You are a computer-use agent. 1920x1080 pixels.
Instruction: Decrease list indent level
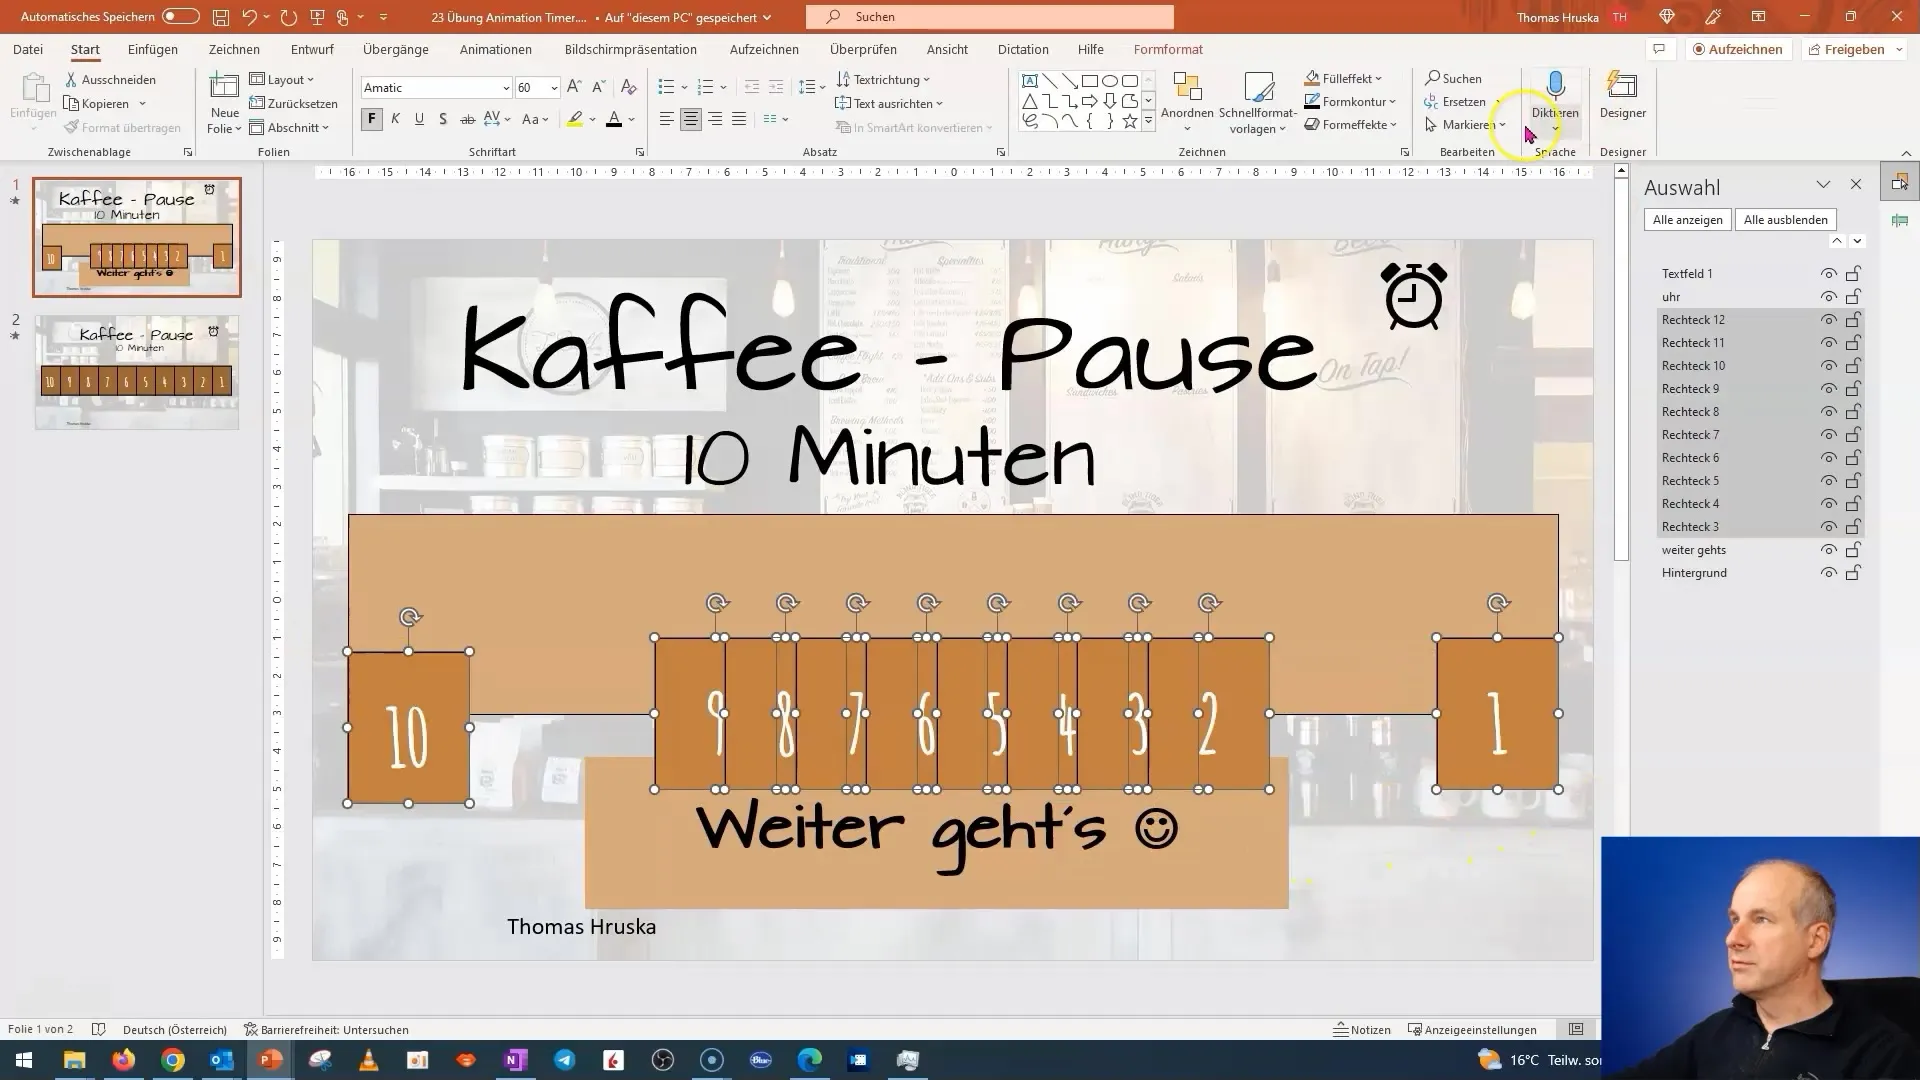pyautogui.click(x=752, y=87)
